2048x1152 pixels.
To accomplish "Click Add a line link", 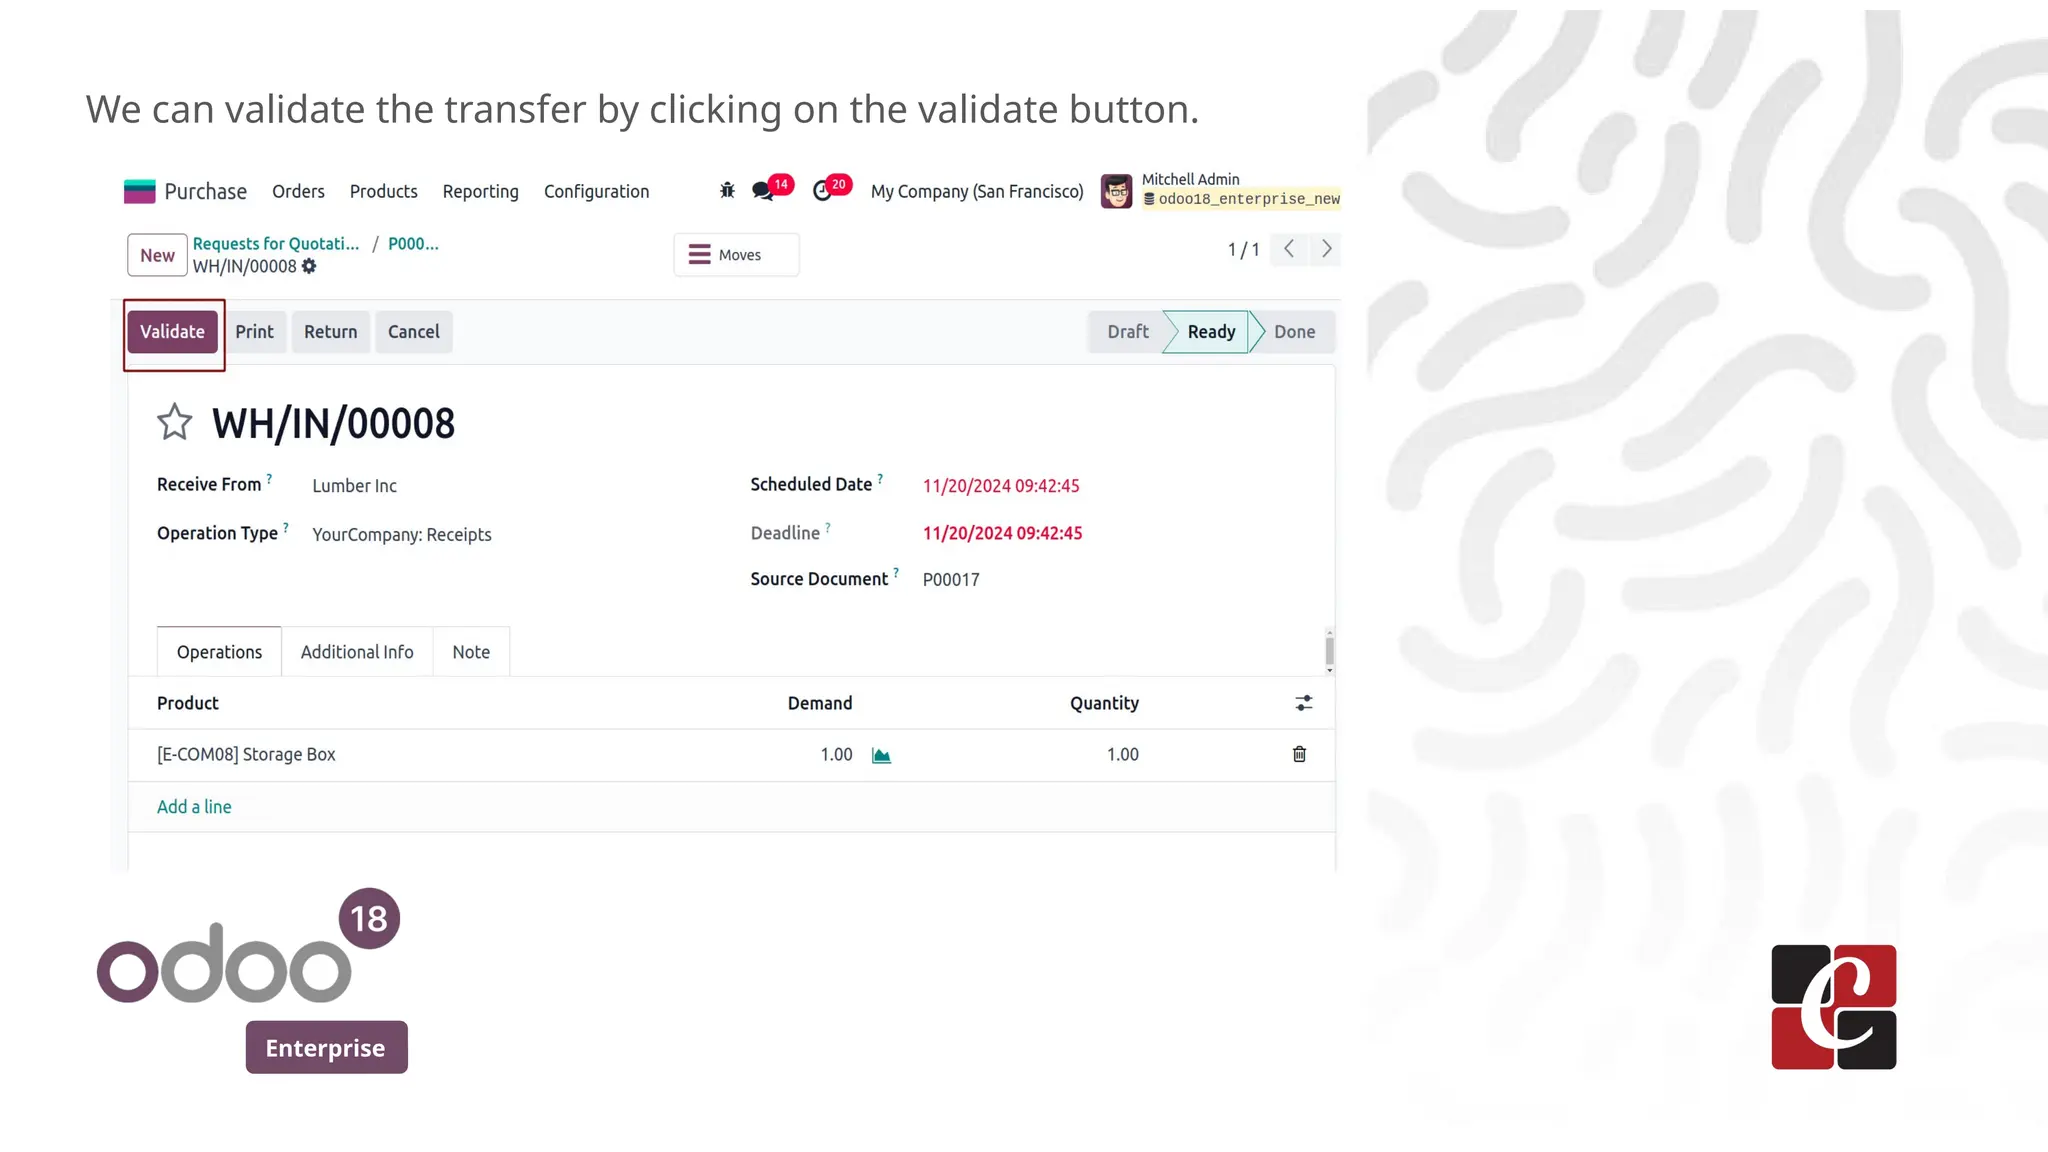I will [x=194, y=807].
